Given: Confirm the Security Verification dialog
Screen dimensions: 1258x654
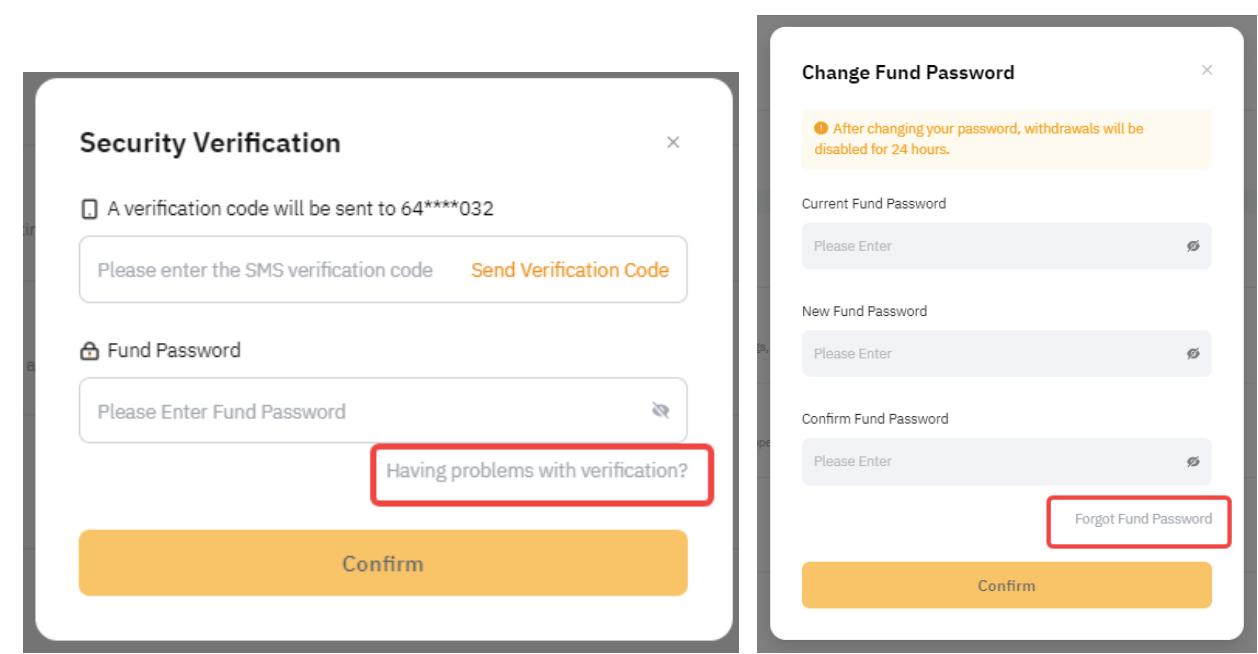Looking at the screenshot, I should (383, 563).
